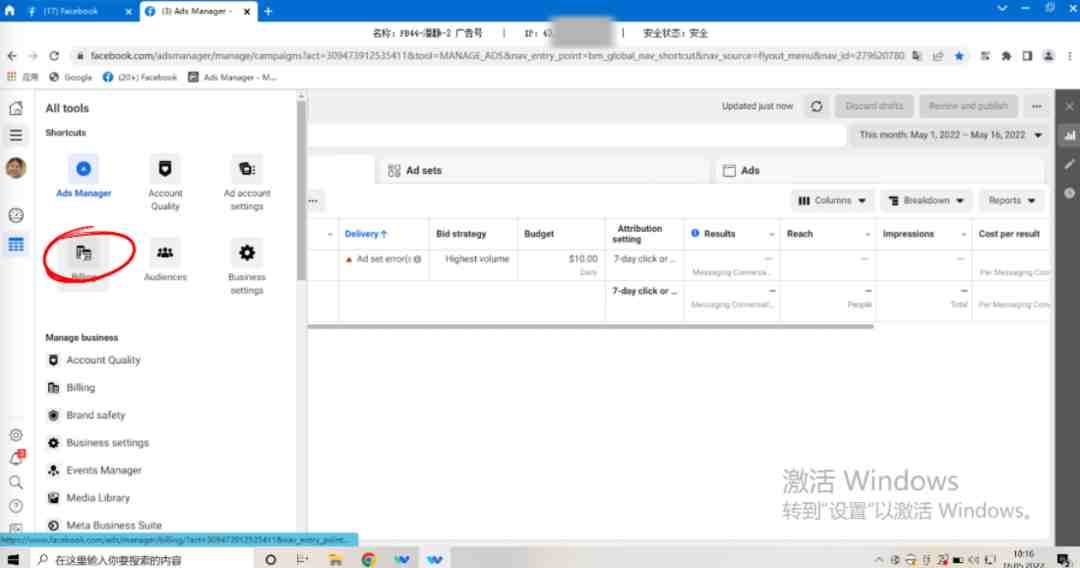This screenshot has height=568, width=1080.
Task: Toggle the hamburger menu icon
Action: point(16,136)
